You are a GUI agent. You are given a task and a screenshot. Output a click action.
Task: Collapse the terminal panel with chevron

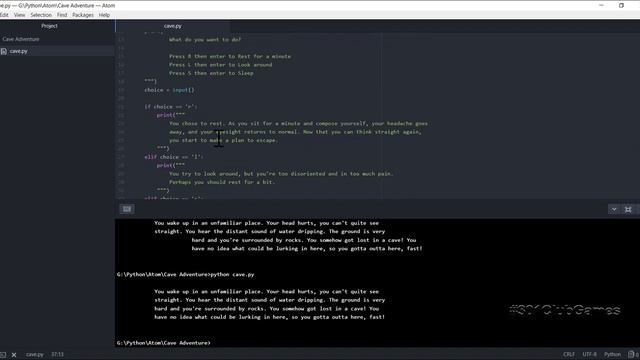coord(614,209)
